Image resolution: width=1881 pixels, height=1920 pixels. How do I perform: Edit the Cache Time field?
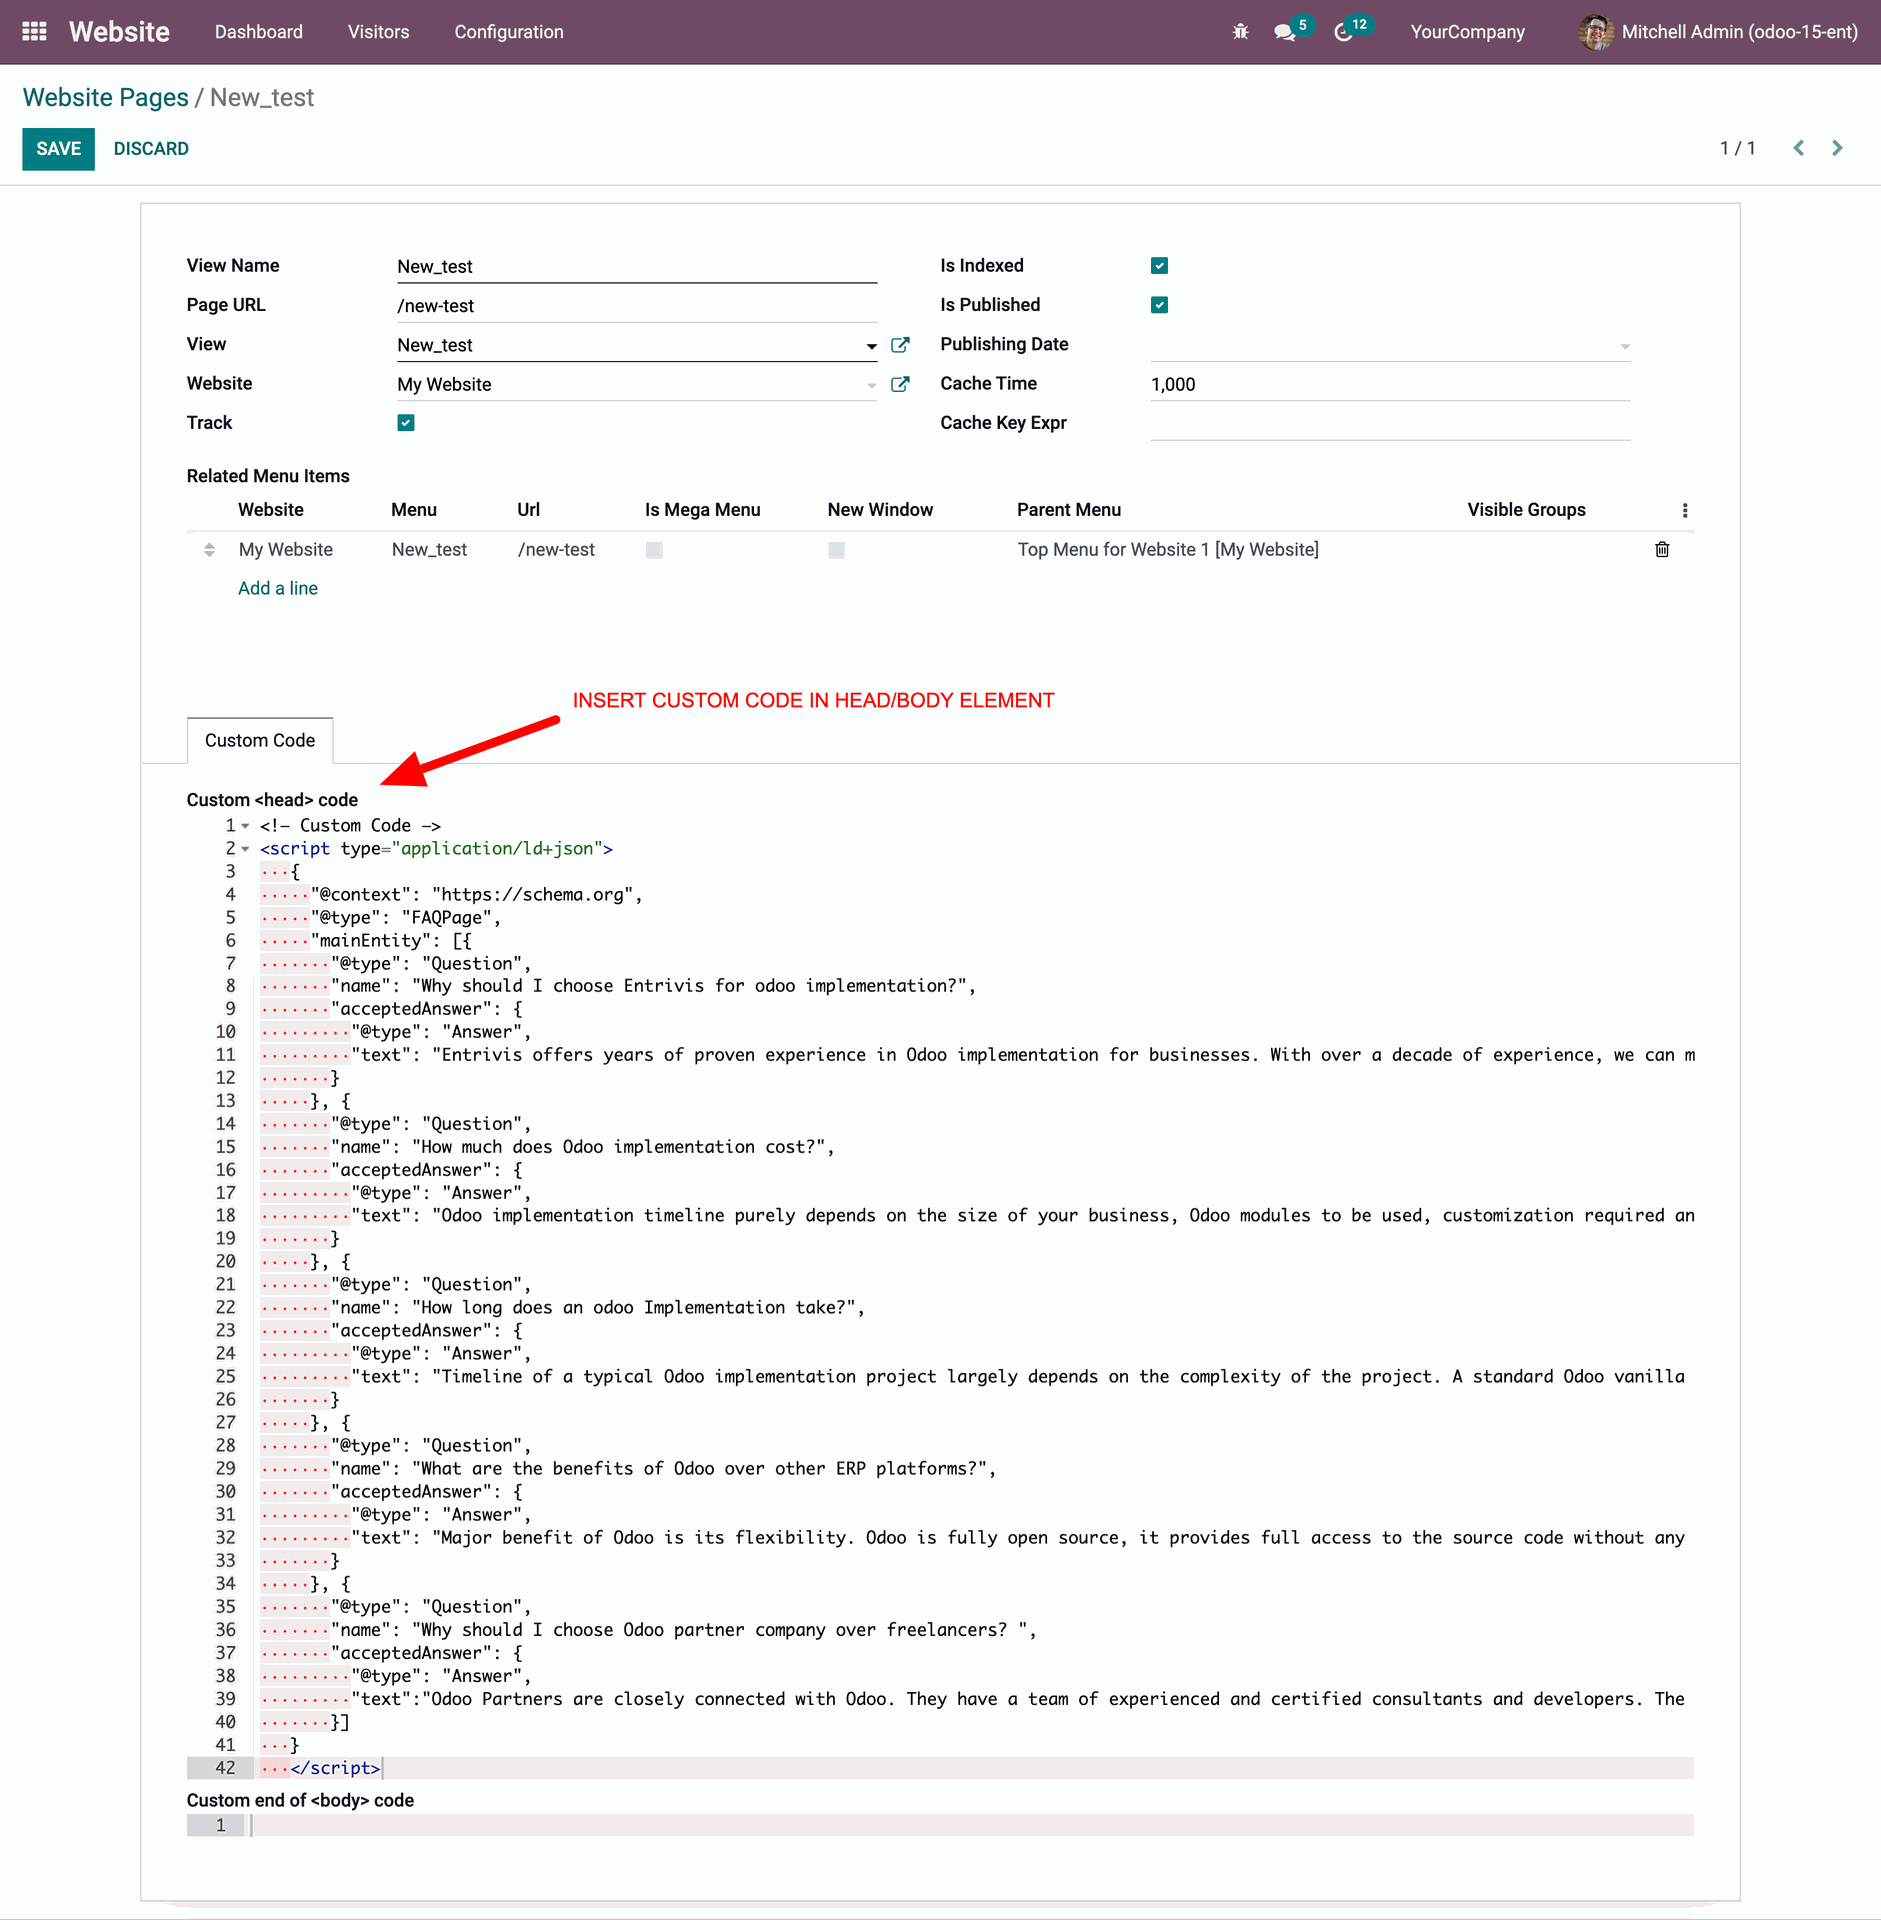(x=1390, y=385)
